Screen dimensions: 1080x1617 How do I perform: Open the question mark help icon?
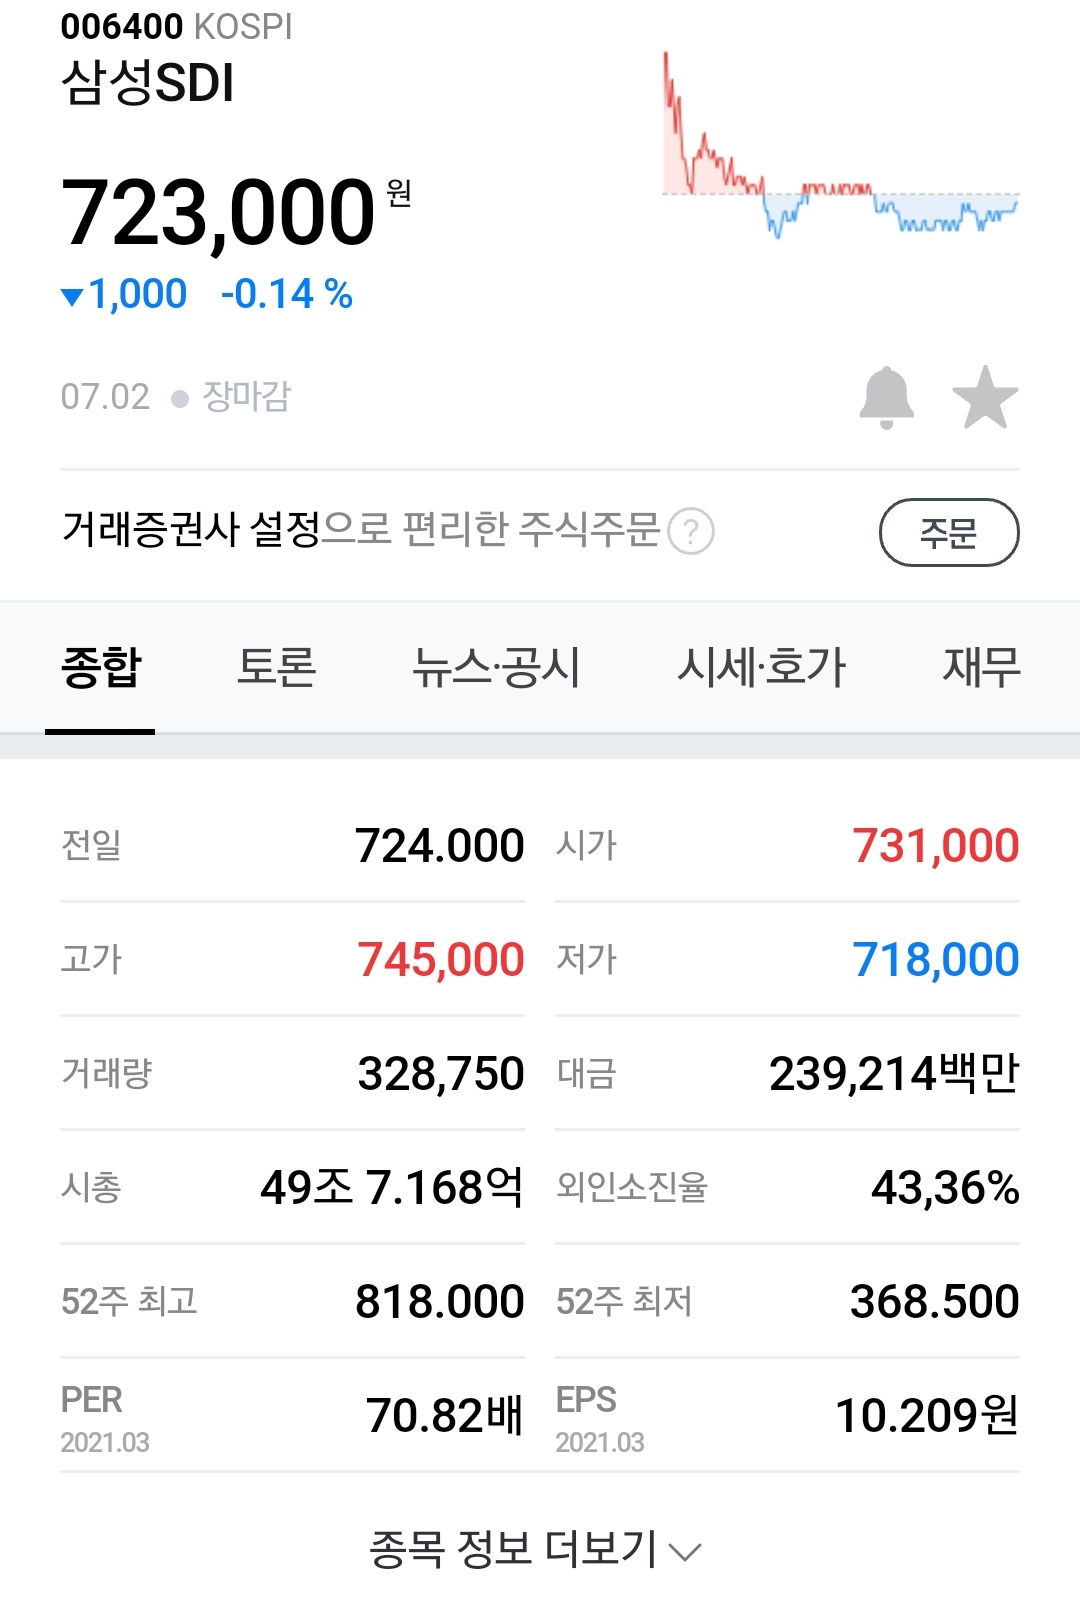click(x=690, y=531)
